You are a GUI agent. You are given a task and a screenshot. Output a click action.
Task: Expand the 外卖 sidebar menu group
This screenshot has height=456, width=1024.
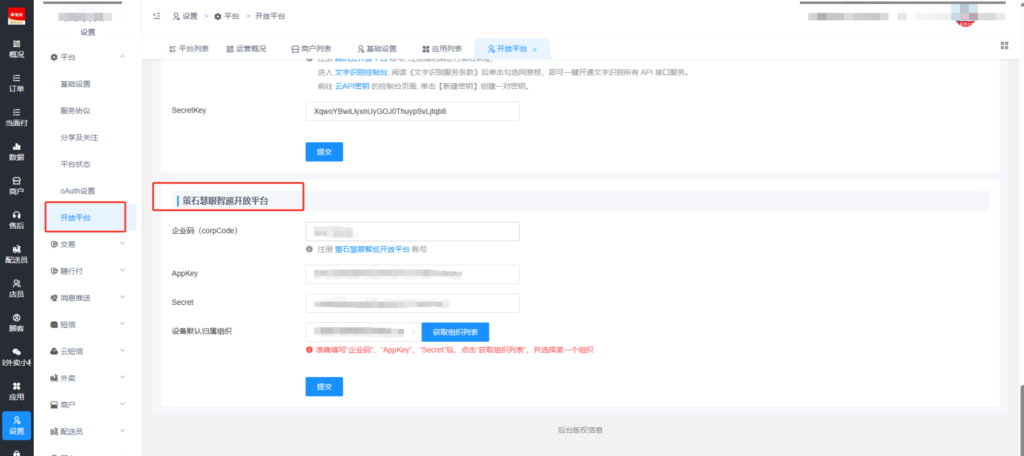(123, 378)
